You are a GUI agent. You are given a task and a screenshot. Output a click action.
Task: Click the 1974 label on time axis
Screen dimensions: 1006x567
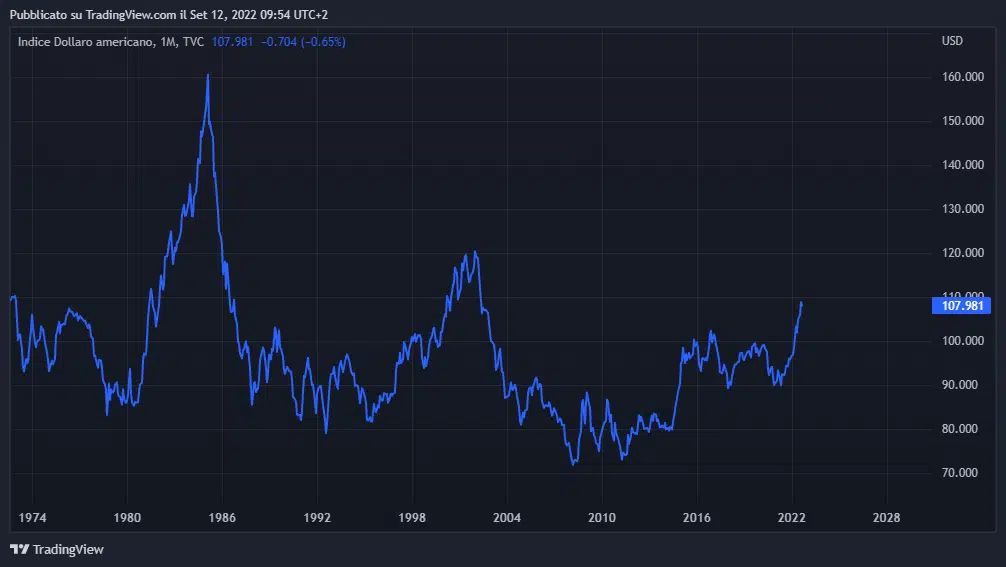coord(32,518)
